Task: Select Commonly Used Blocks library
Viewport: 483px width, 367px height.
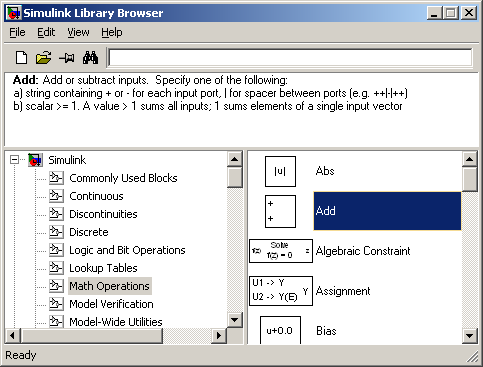Action: click(123, 178)
